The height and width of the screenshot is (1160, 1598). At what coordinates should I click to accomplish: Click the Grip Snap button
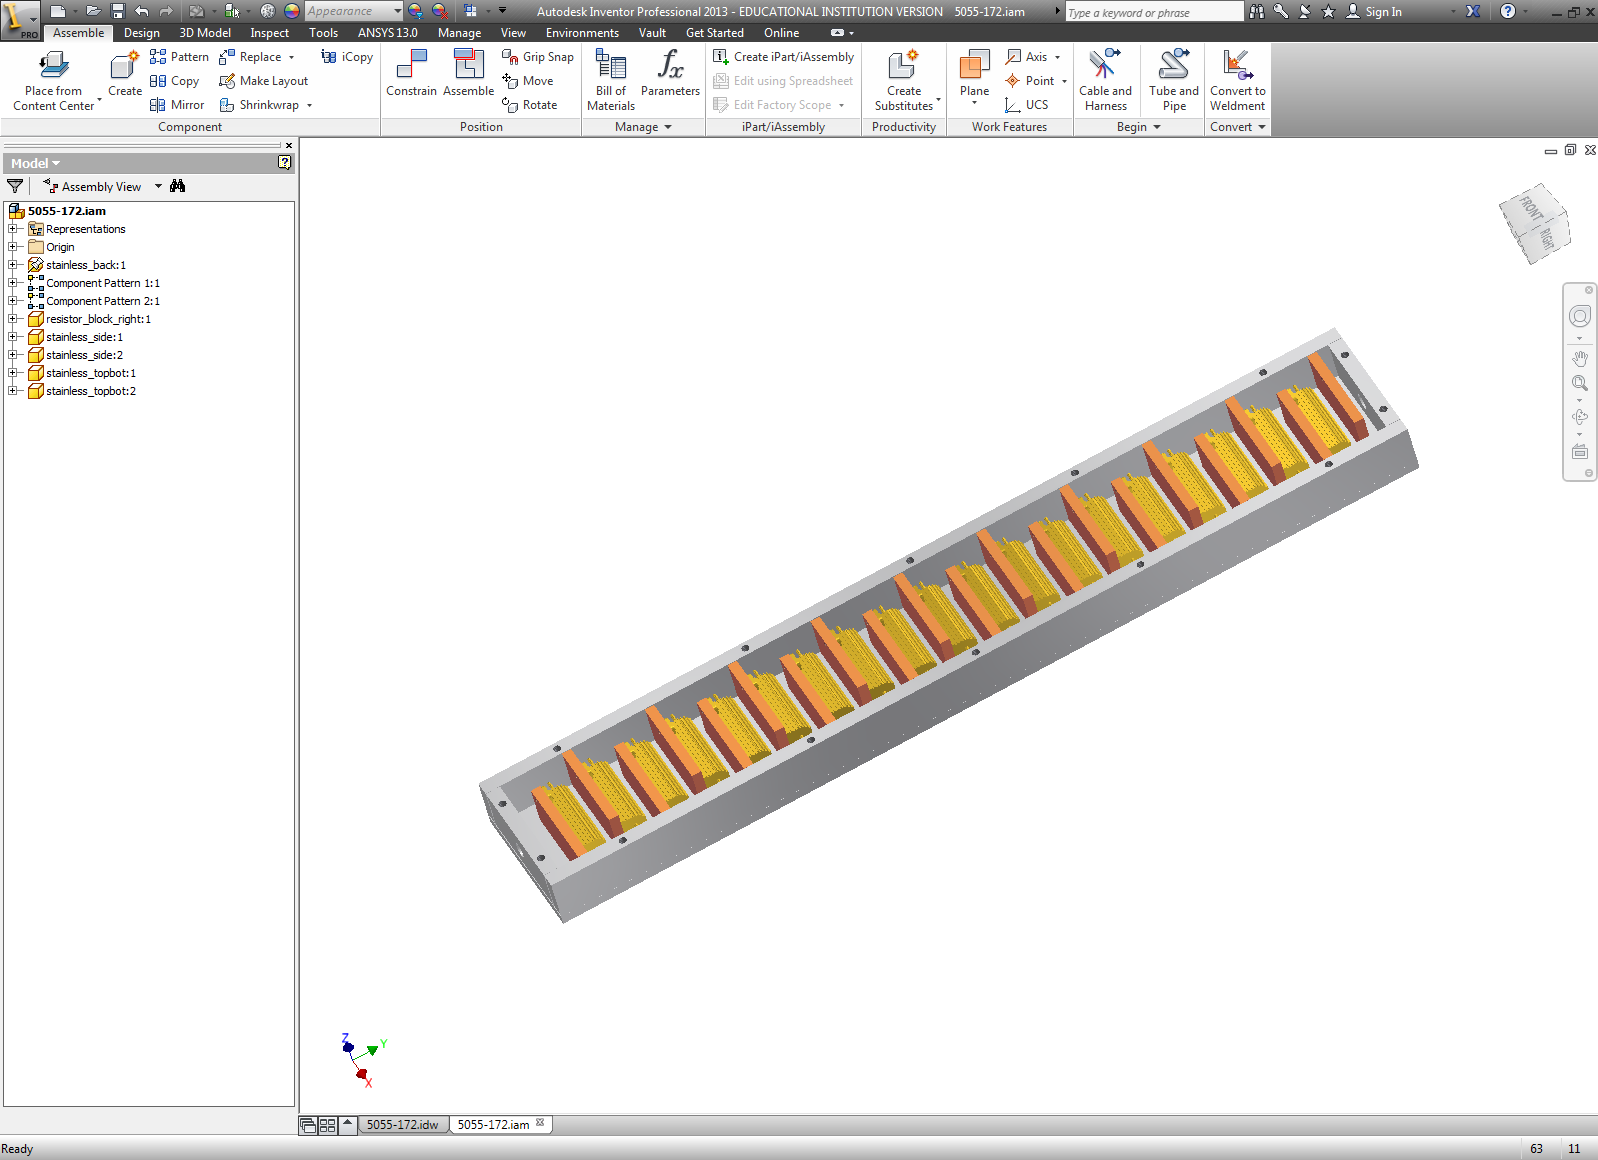pyautogui.click(x=538, y=57)
